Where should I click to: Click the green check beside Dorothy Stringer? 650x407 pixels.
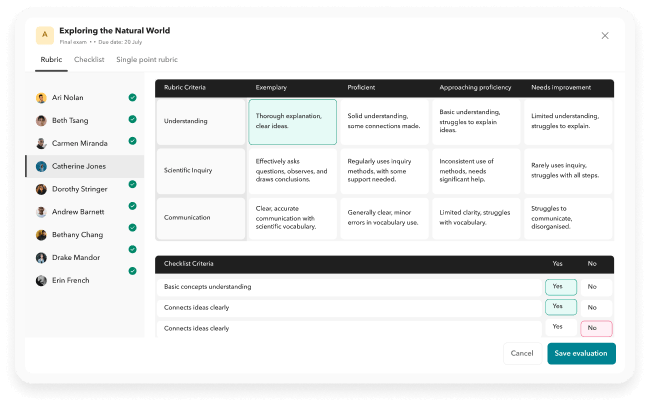132,184
